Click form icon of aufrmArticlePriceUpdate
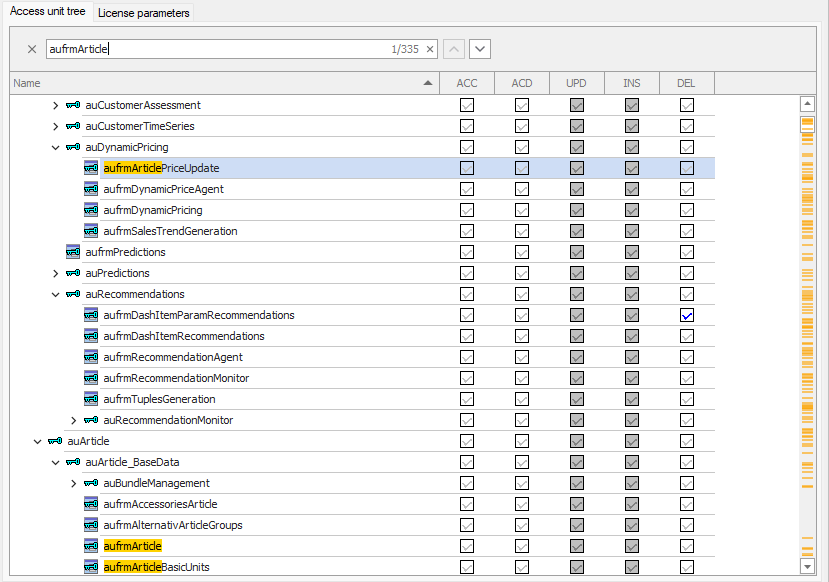Screen dimensions: 829x582 coord(91,168)
